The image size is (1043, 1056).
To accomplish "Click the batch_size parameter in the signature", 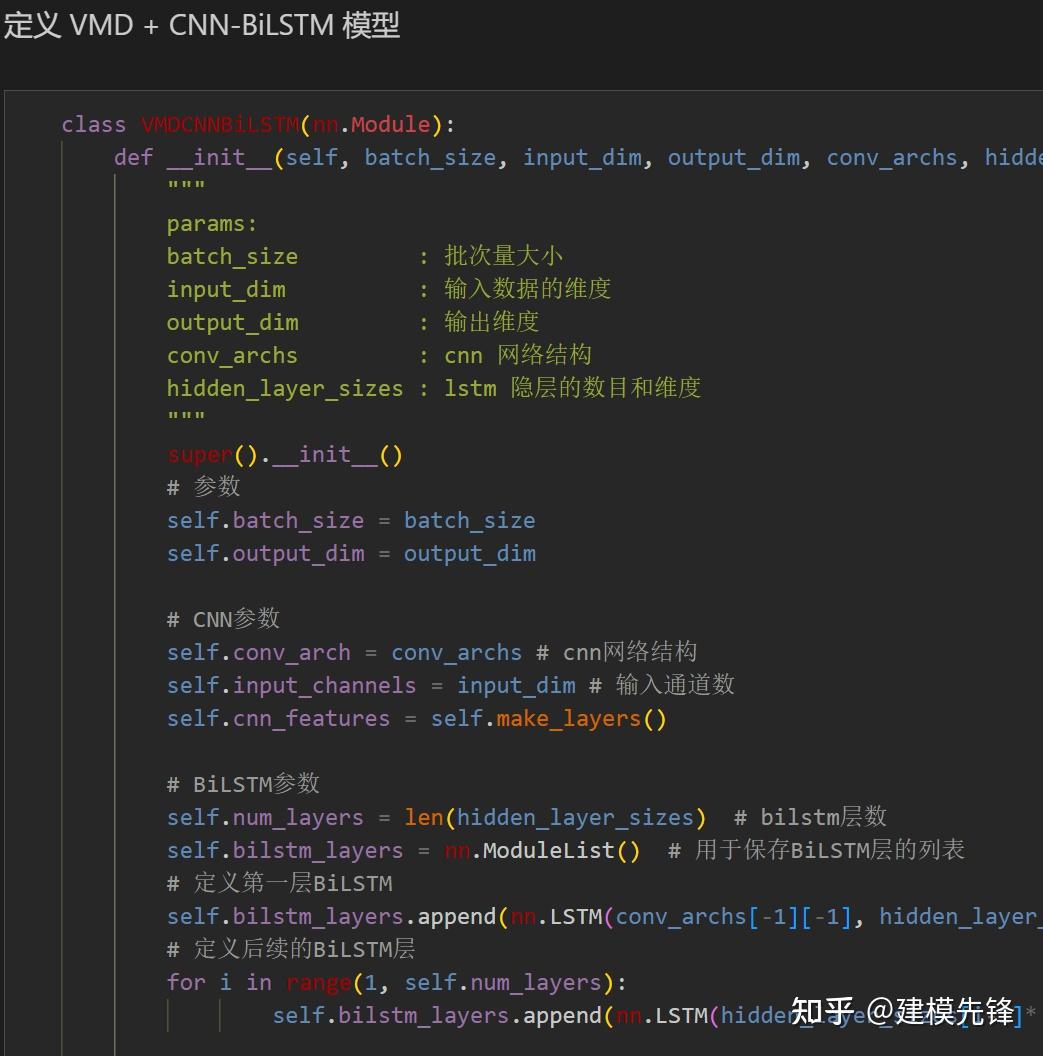I will click(x=430, y=157).
